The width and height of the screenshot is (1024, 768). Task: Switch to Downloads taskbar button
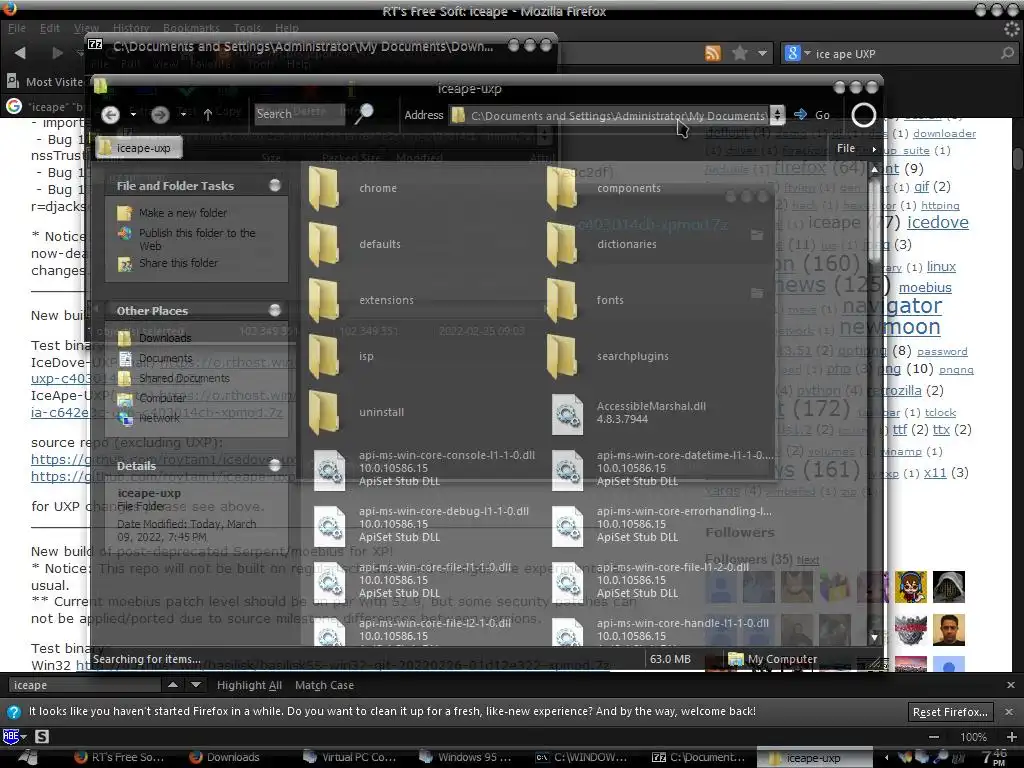click(225, 757)
